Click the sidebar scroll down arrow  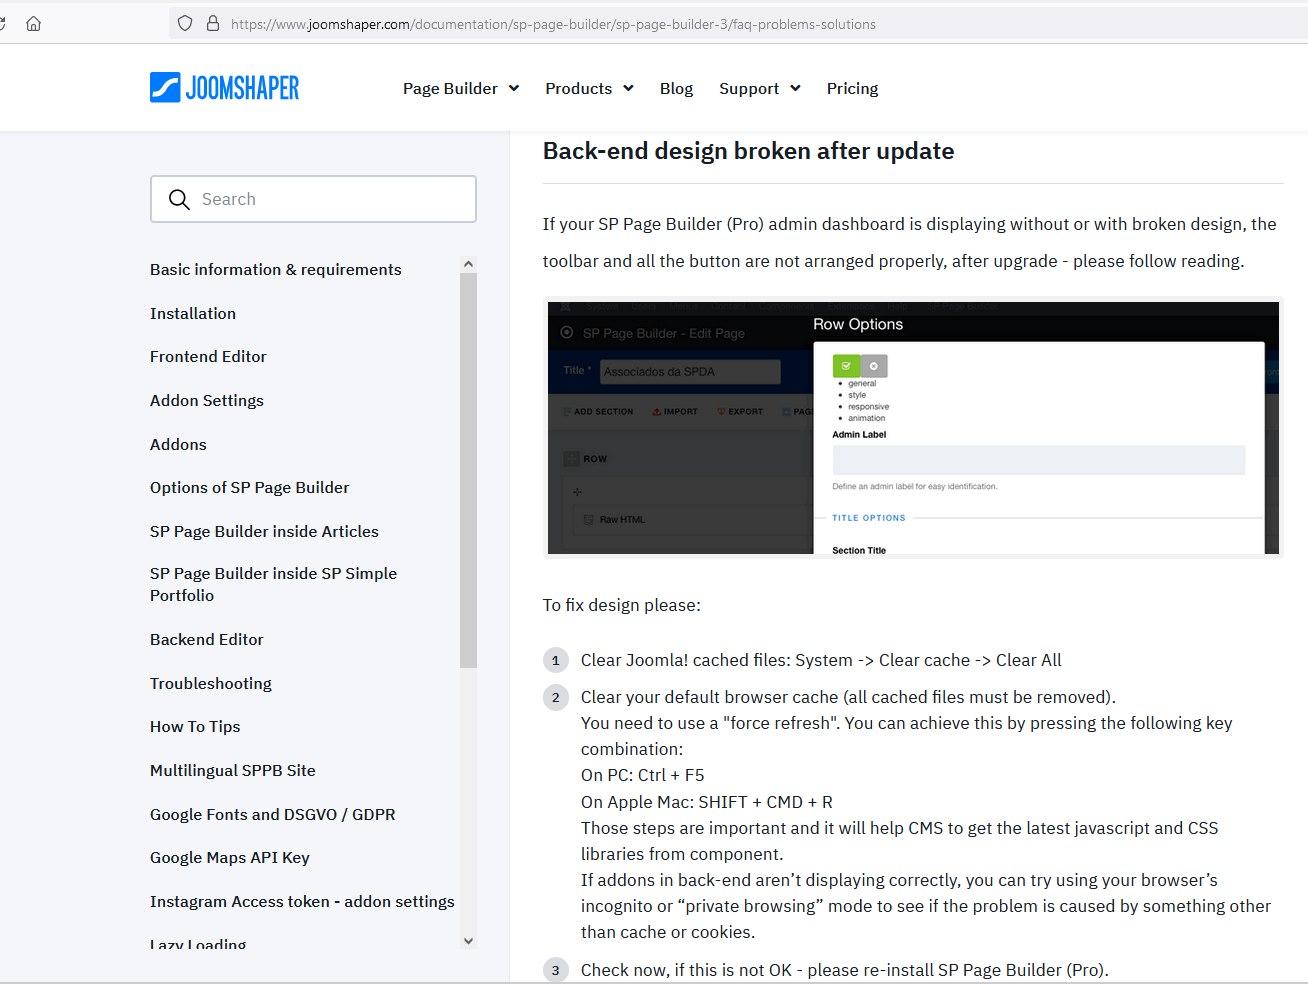tap(468, 941)
